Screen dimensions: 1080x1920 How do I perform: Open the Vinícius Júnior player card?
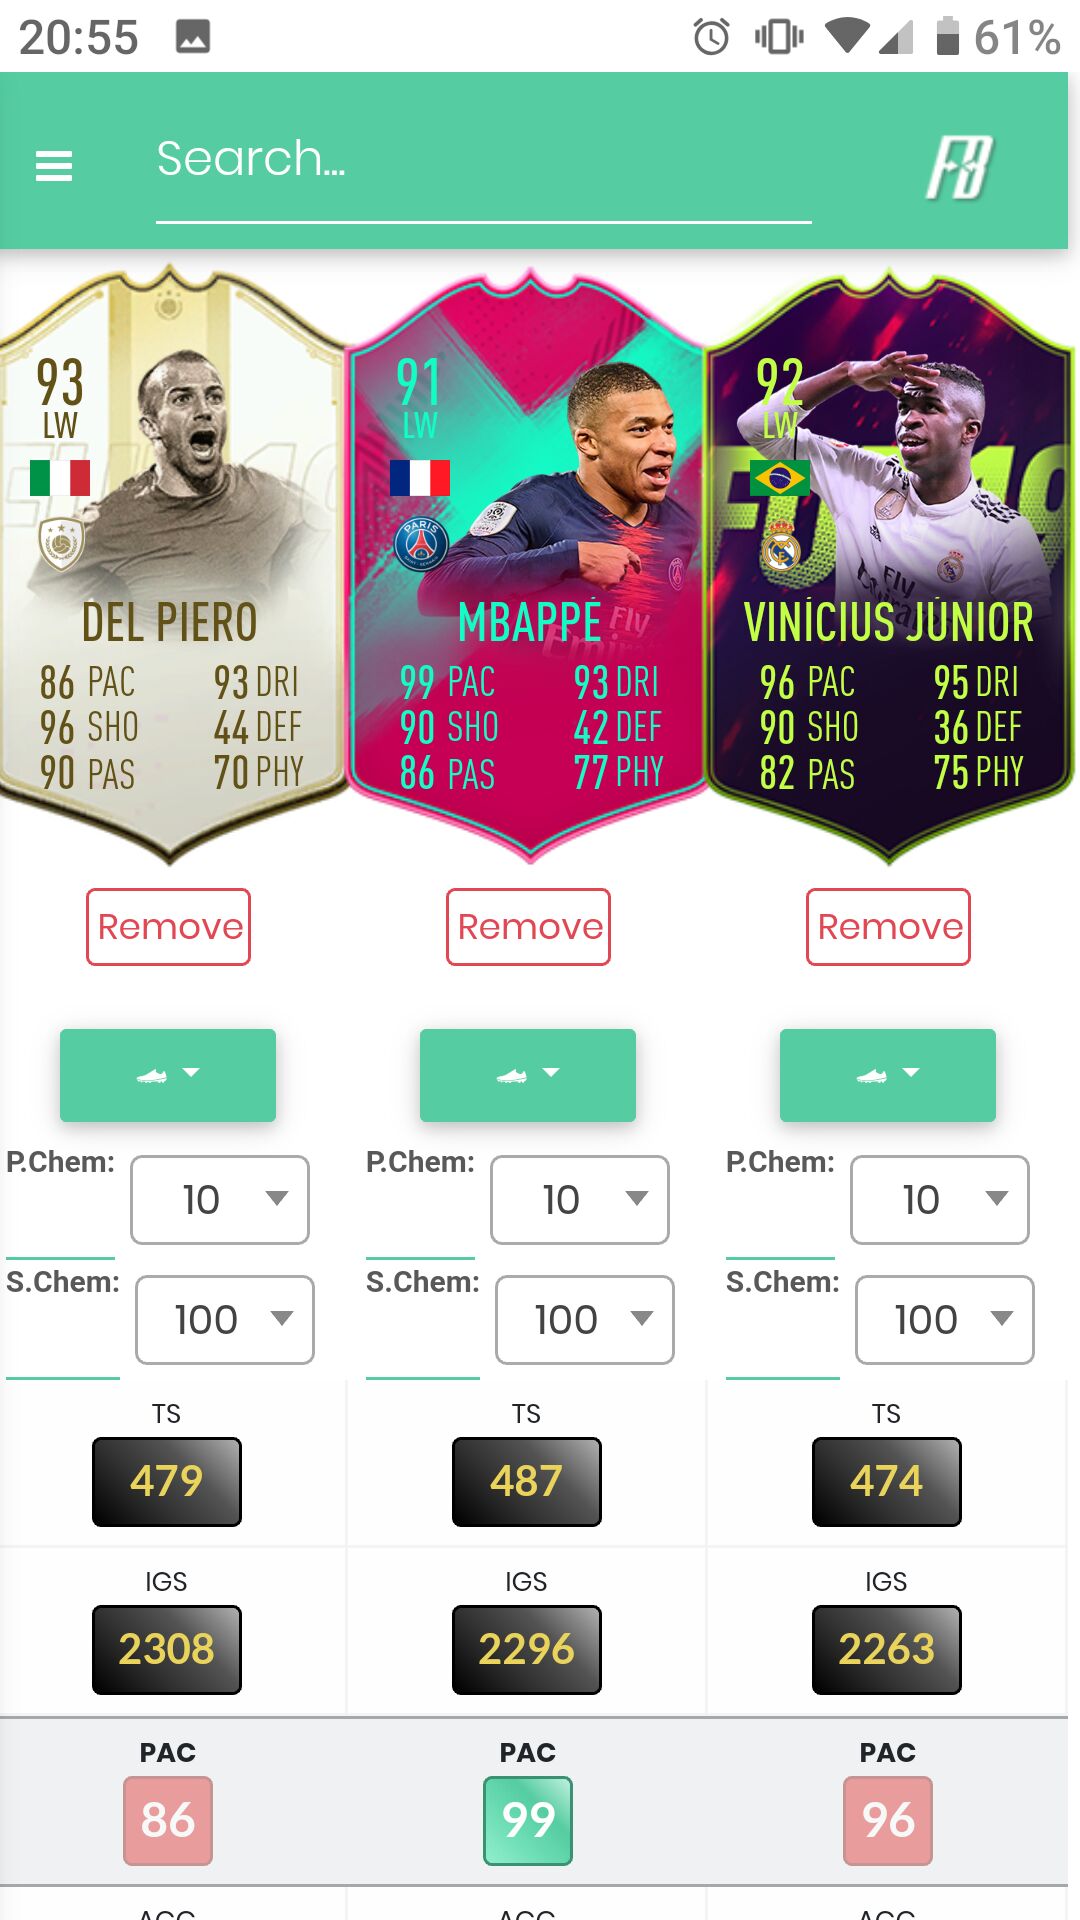pos(889,566)
